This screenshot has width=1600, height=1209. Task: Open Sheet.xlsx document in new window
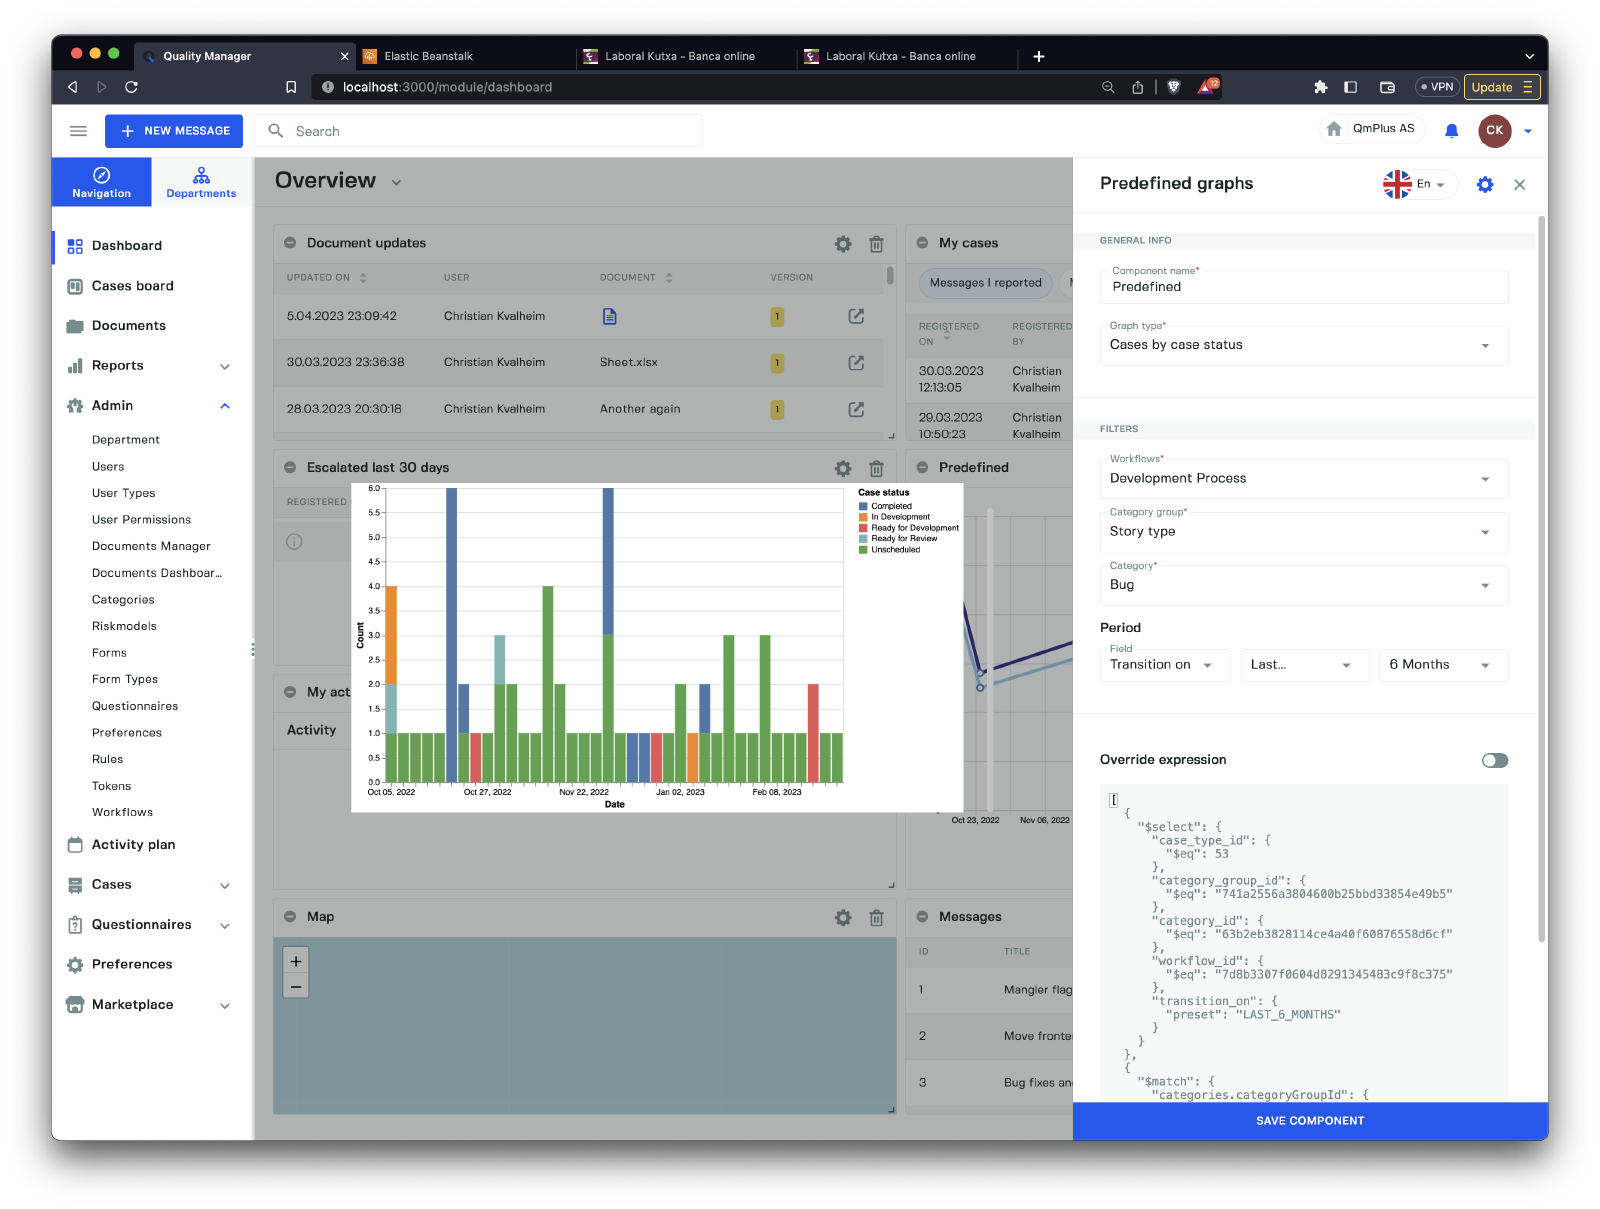pyautogui.click(x=856, y=363)
